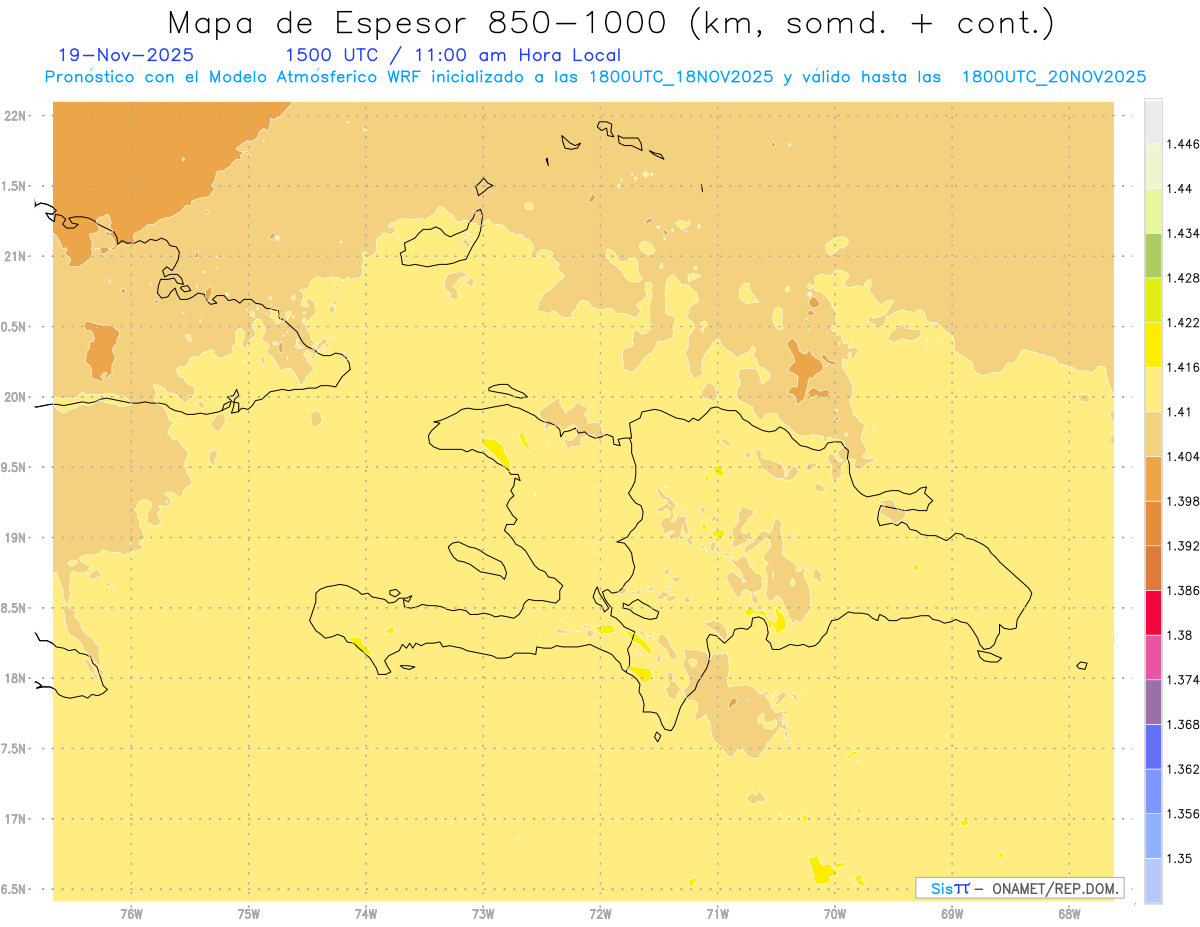Select the pink swatch between 1.374 and 1.38

(1153, 657)
